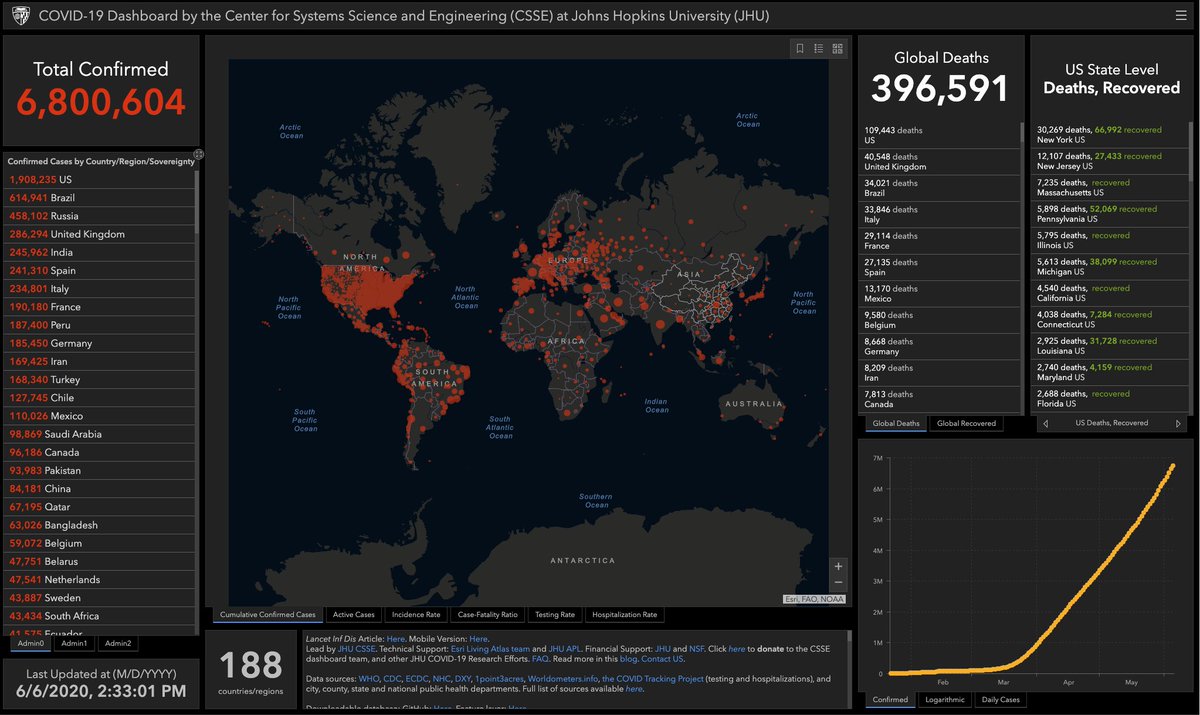The height and width of the screenshot is (715, 1200).
Task: Click the JHU shield logo
Action: tap(20, 17)
